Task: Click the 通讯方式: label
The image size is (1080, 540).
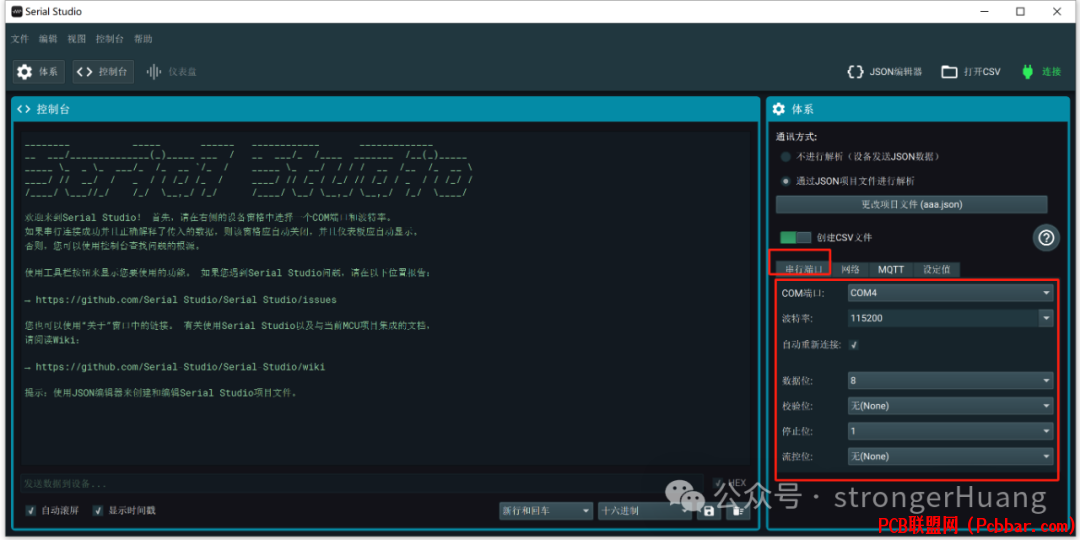Action: coord(796,137)
